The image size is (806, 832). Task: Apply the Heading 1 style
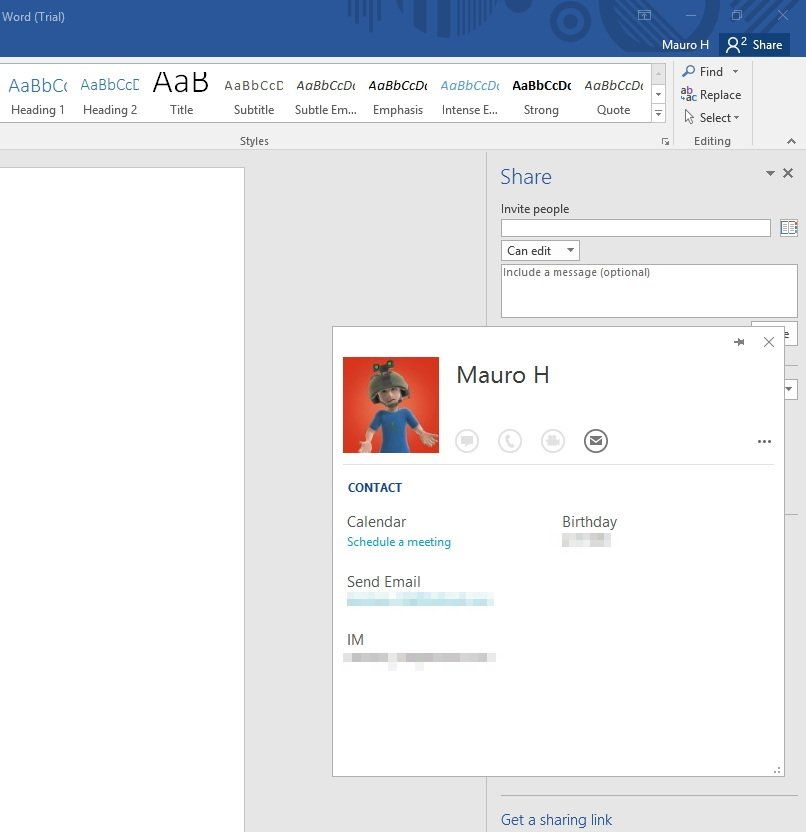37,92
